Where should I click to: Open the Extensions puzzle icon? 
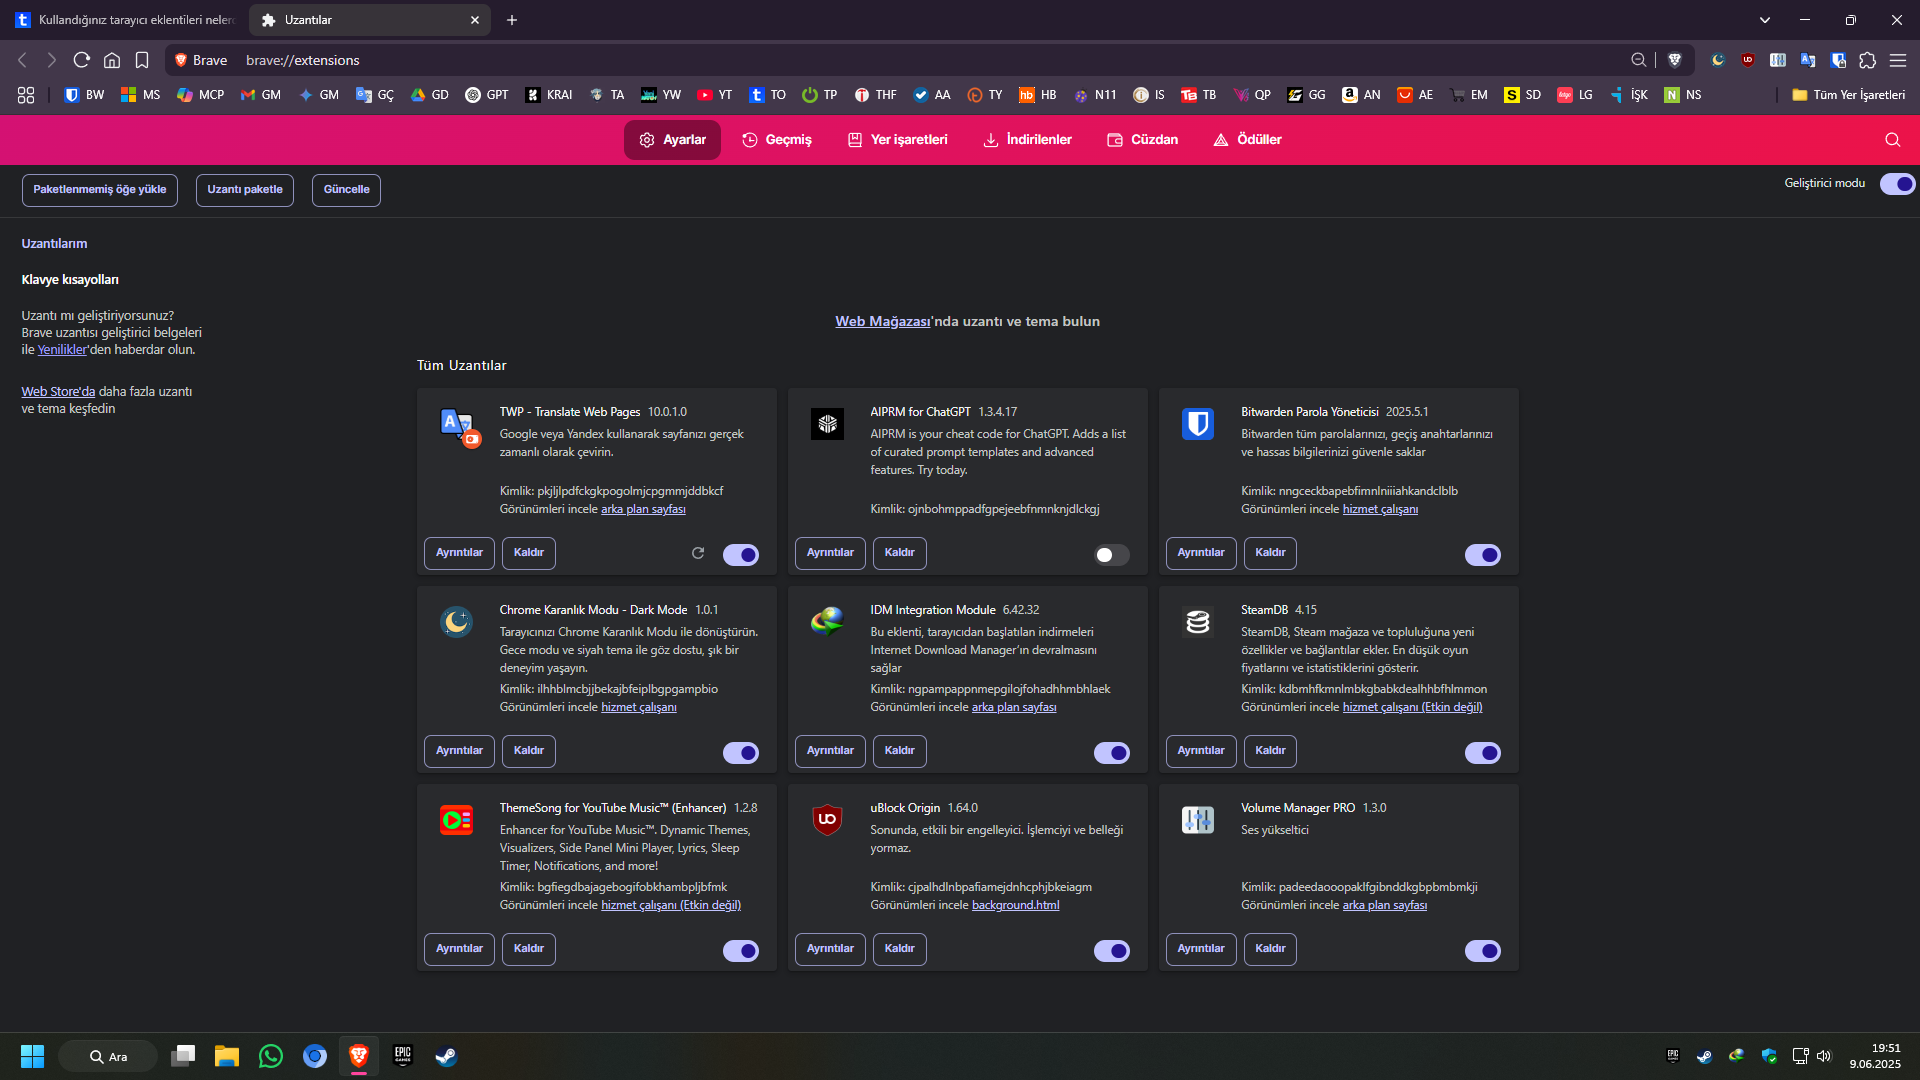(x=1867, y=60)
